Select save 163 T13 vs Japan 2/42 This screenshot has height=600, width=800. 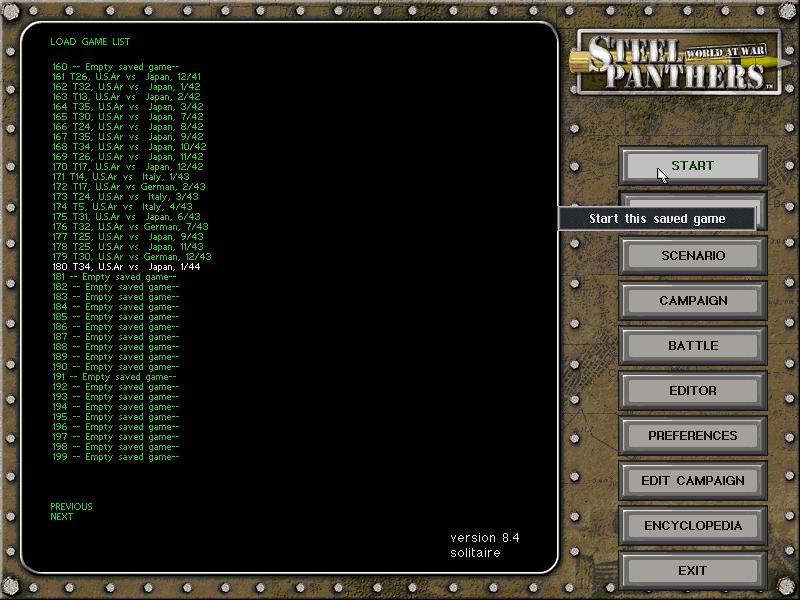coord(127,96)
